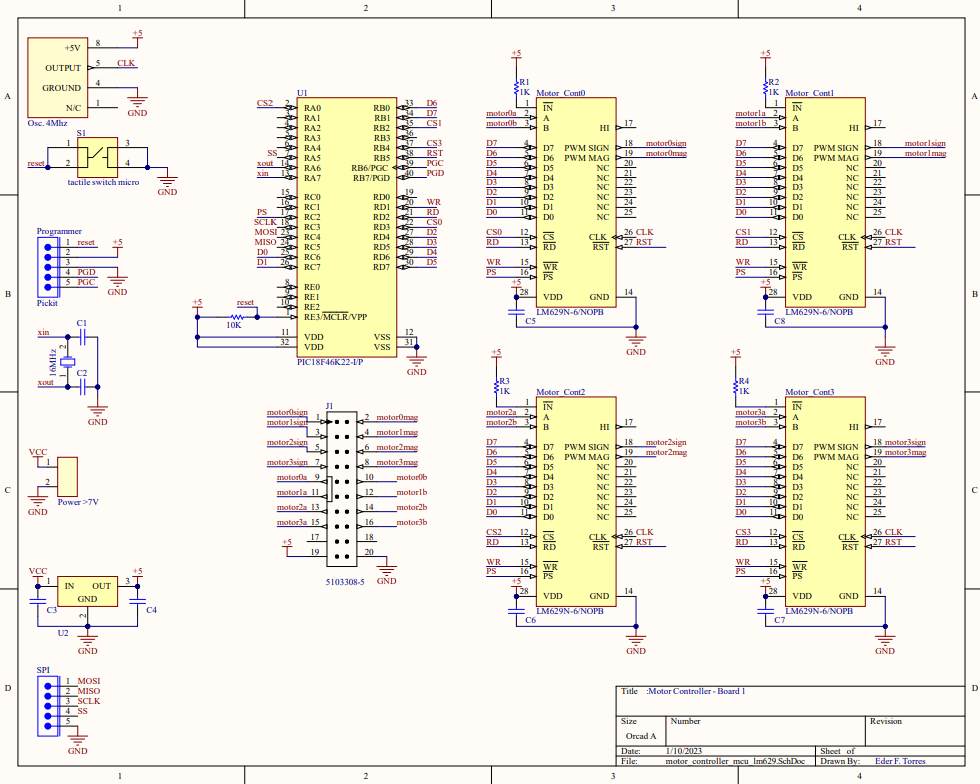The image size is (980, 784).
Task: Click the U2 voltage regulator block
Action: pyautogui.click(x=87, y=591)
